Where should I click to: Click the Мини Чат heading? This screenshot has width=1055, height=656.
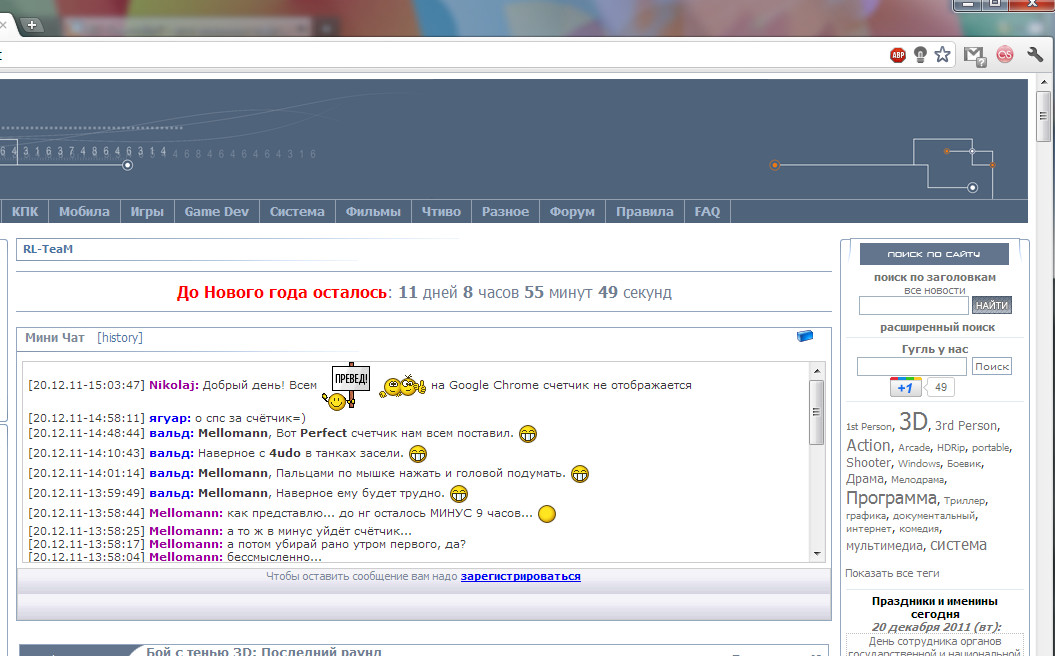(x=54, y=338)
